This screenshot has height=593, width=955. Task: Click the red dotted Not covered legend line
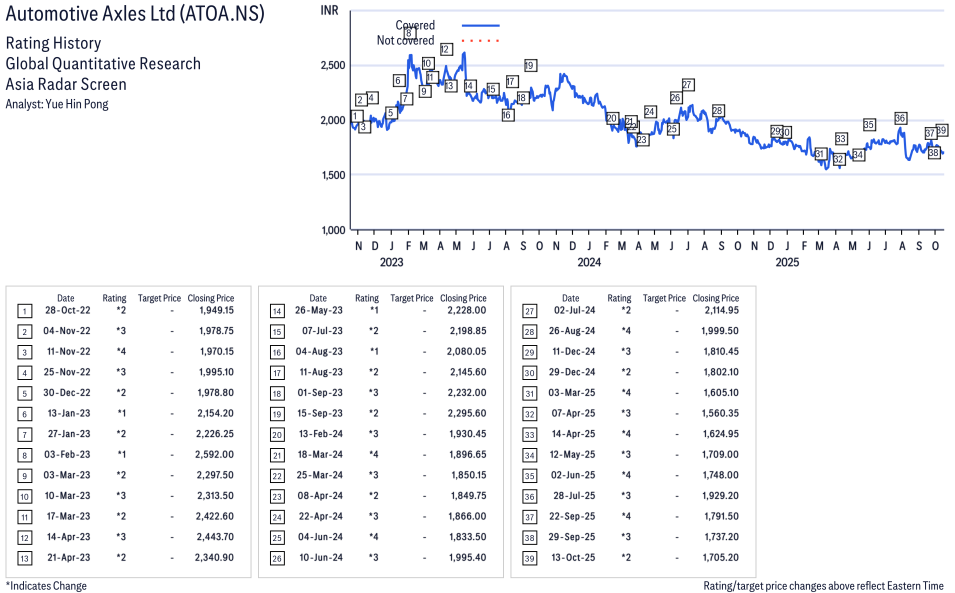(x=480, y=41)
